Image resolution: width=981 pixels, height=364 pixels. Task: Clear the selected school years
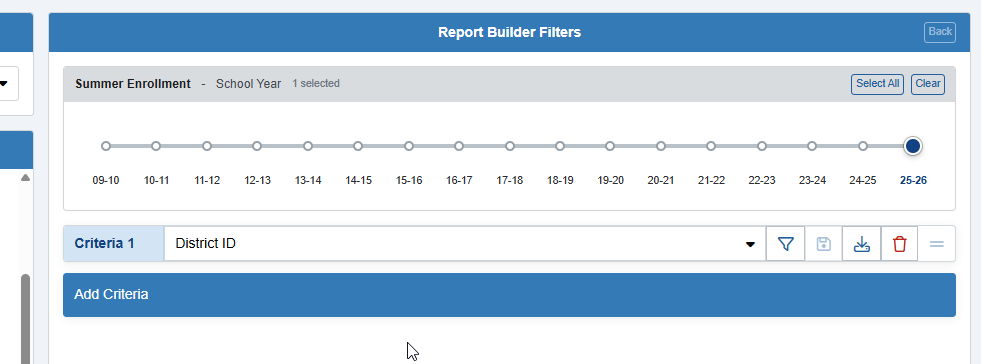[928, 84]
